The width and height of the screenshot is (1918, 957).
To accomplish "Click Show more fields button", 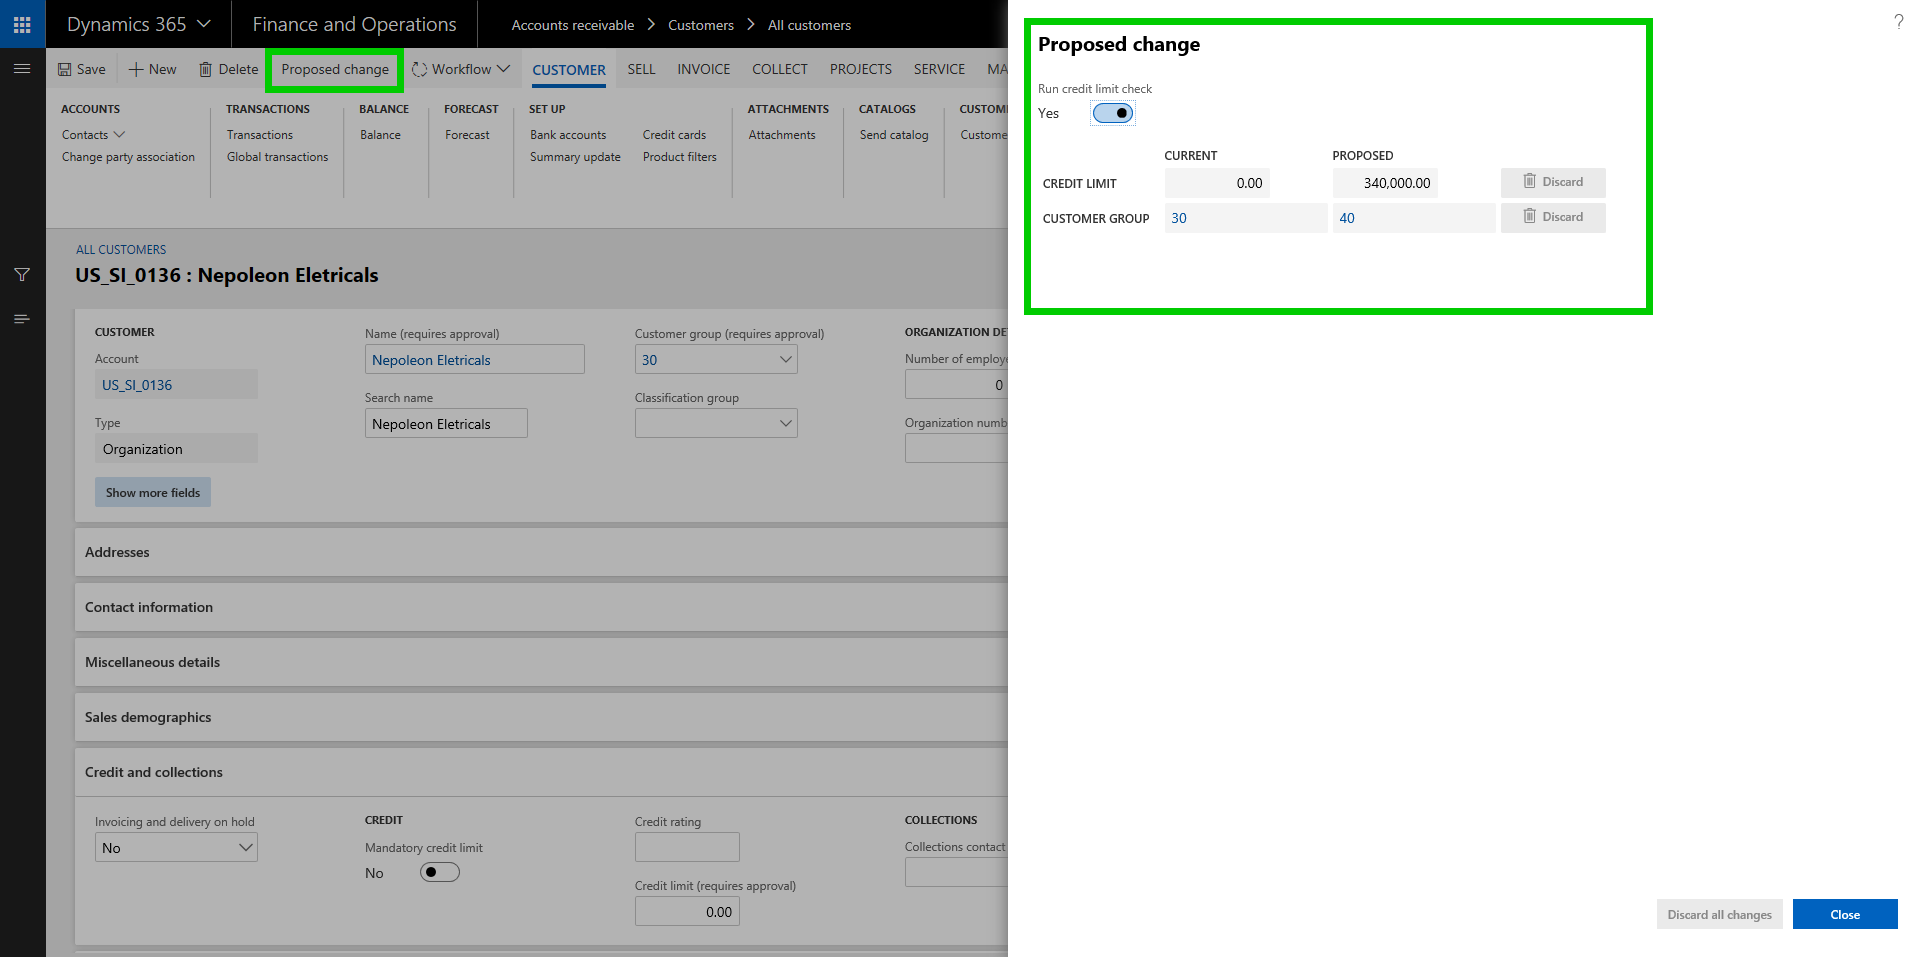I will pos(153,492).
